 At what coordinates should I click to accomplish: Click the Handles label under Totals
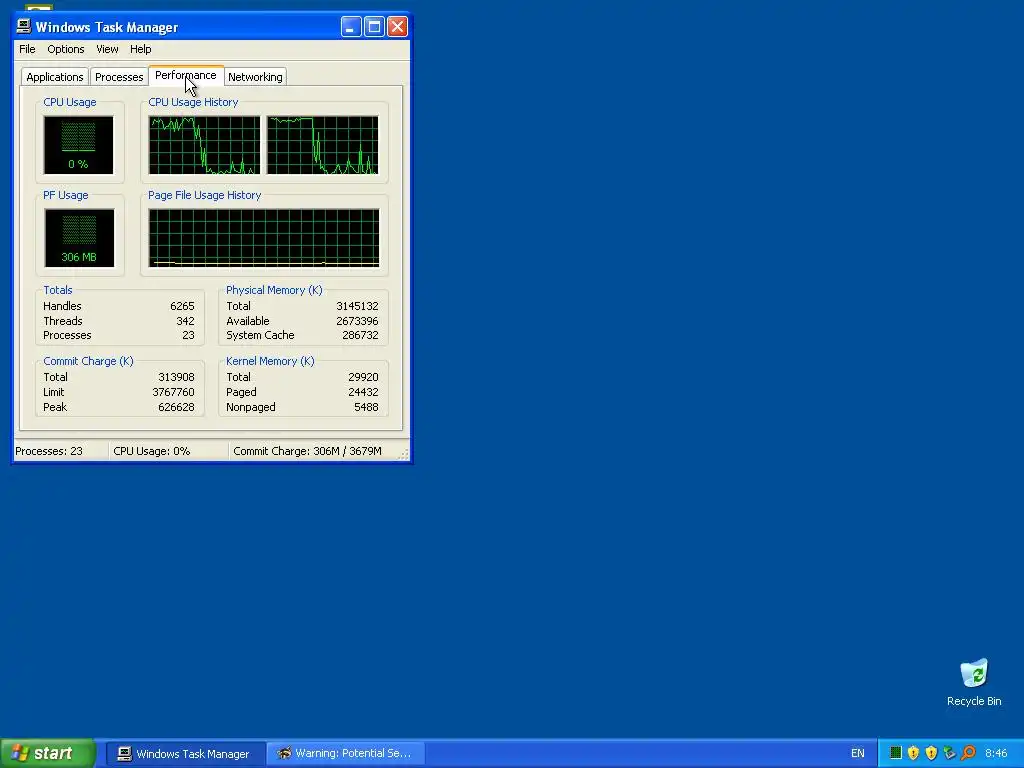(62, 306)
